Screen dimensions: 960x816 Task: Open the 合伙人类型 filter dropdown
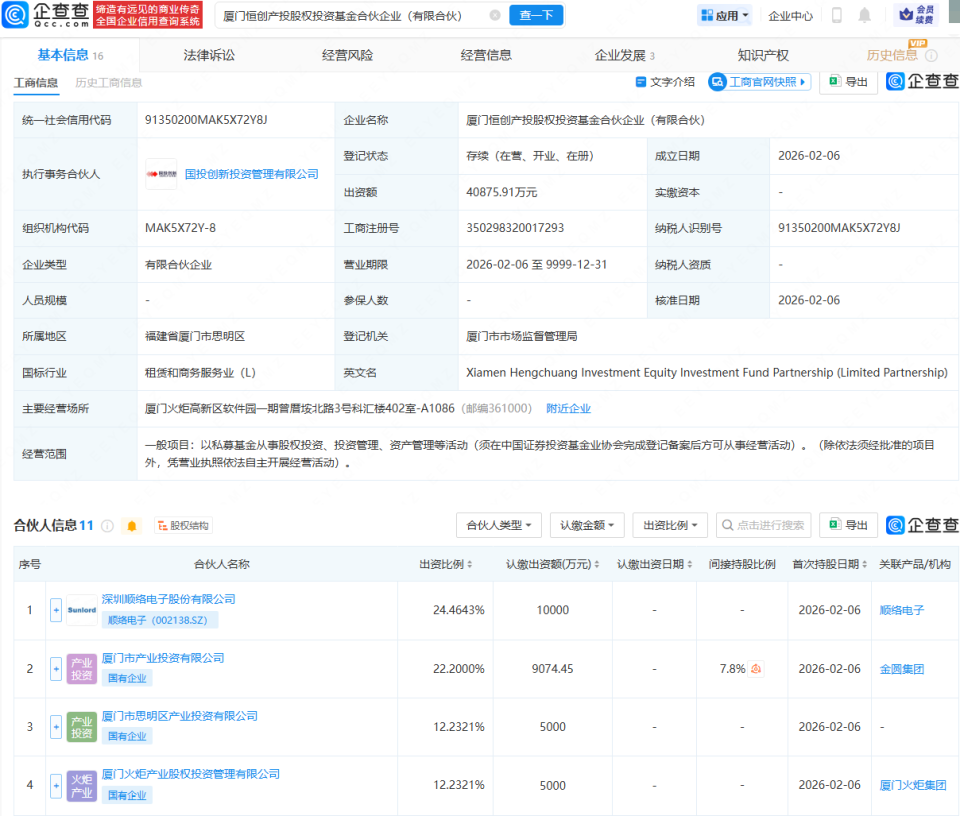pyautogui.click(x=498, y=524)
